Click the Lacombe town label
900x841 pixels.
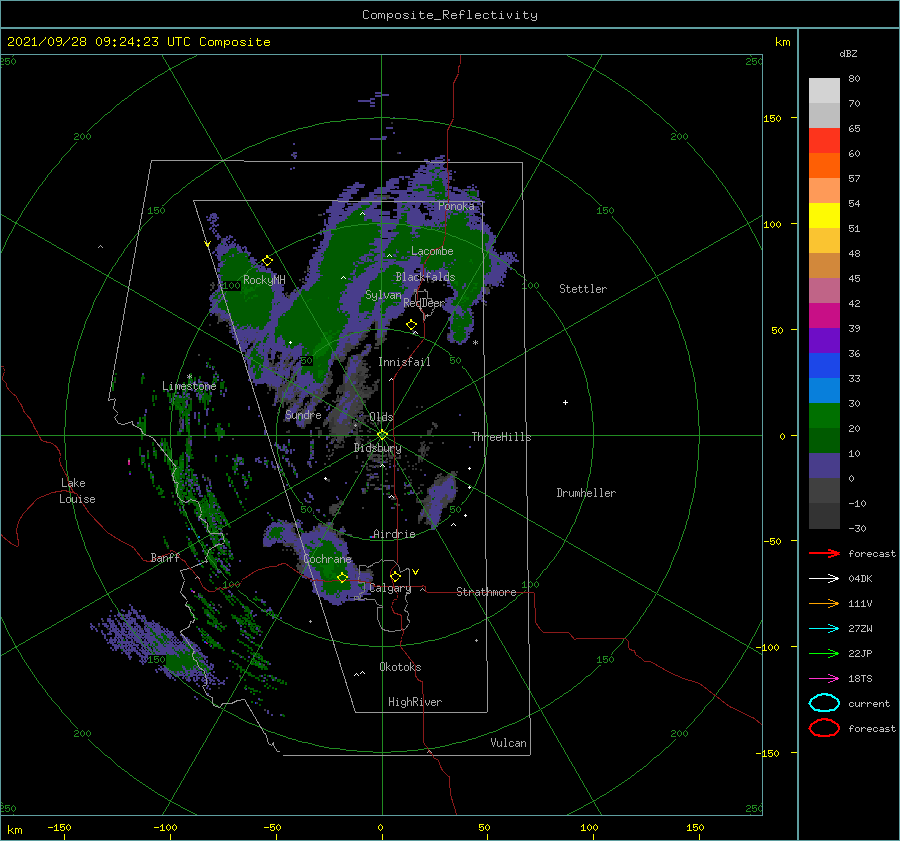[x=432, y=251]
